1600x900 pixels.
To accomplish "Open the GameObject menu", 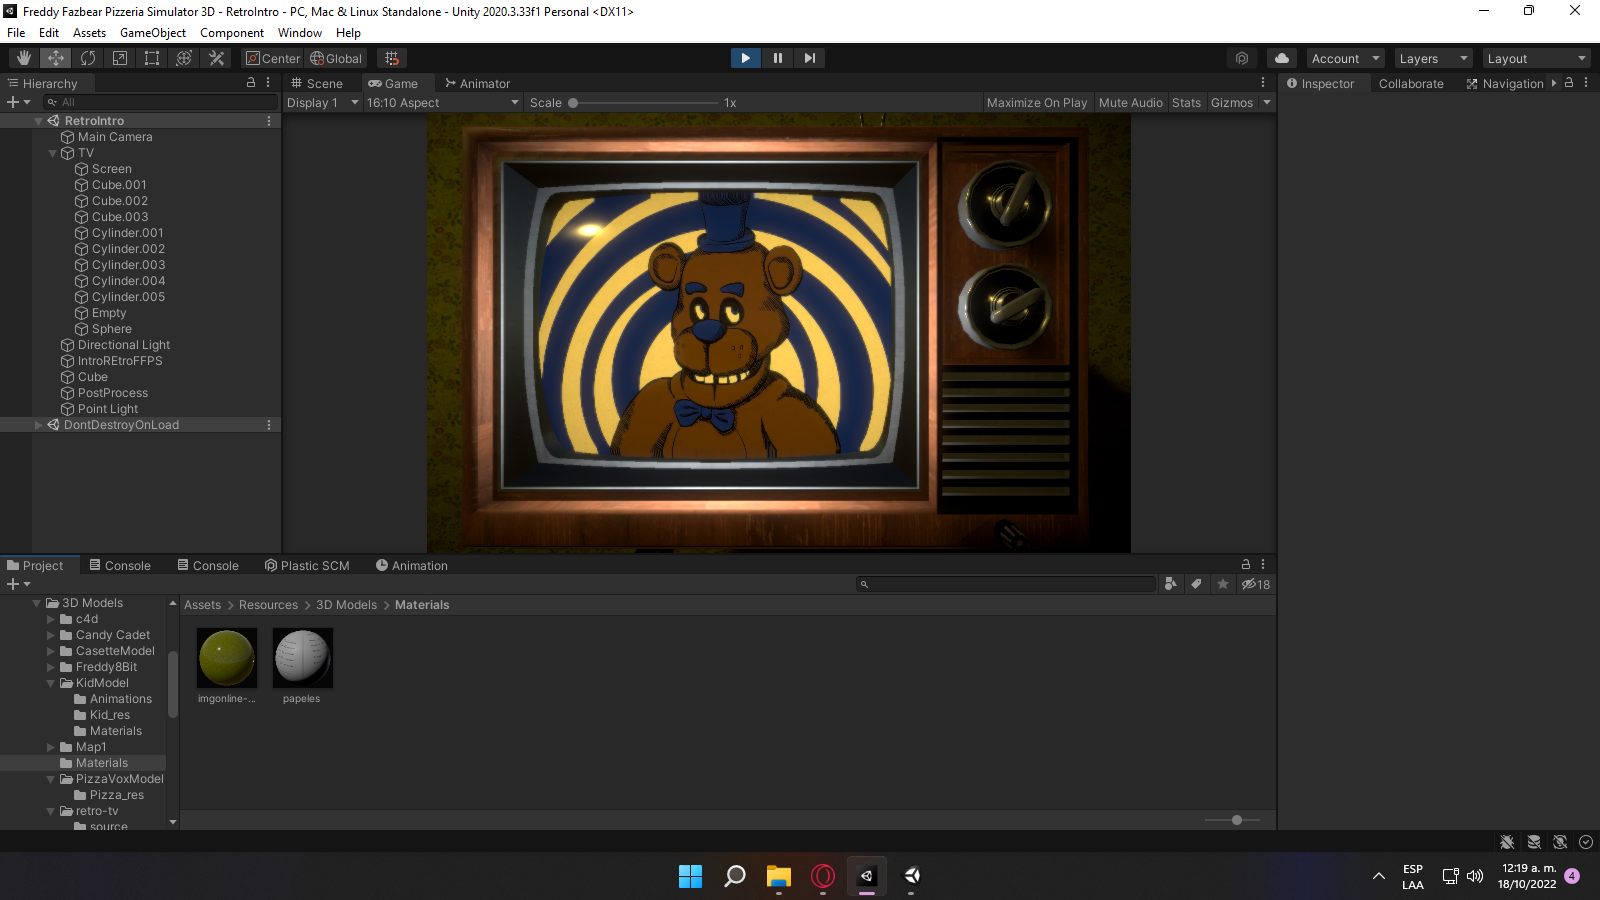I will click(152, 33).
